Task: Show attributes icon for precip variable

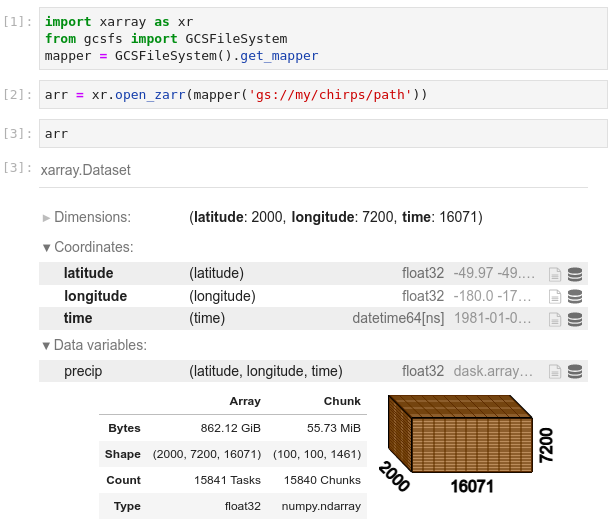Action: click(x=555, y=371)
